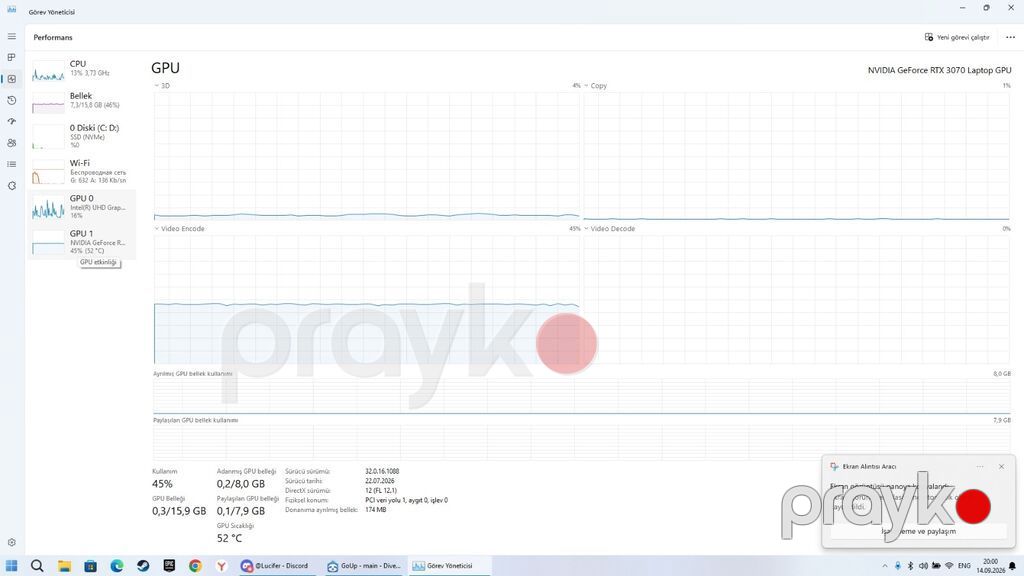This screenshot has width=1024, height=576.
Task: Click the dedicated GPU memory usage graph
Action: pyautogui.click(x=582, y=396)
